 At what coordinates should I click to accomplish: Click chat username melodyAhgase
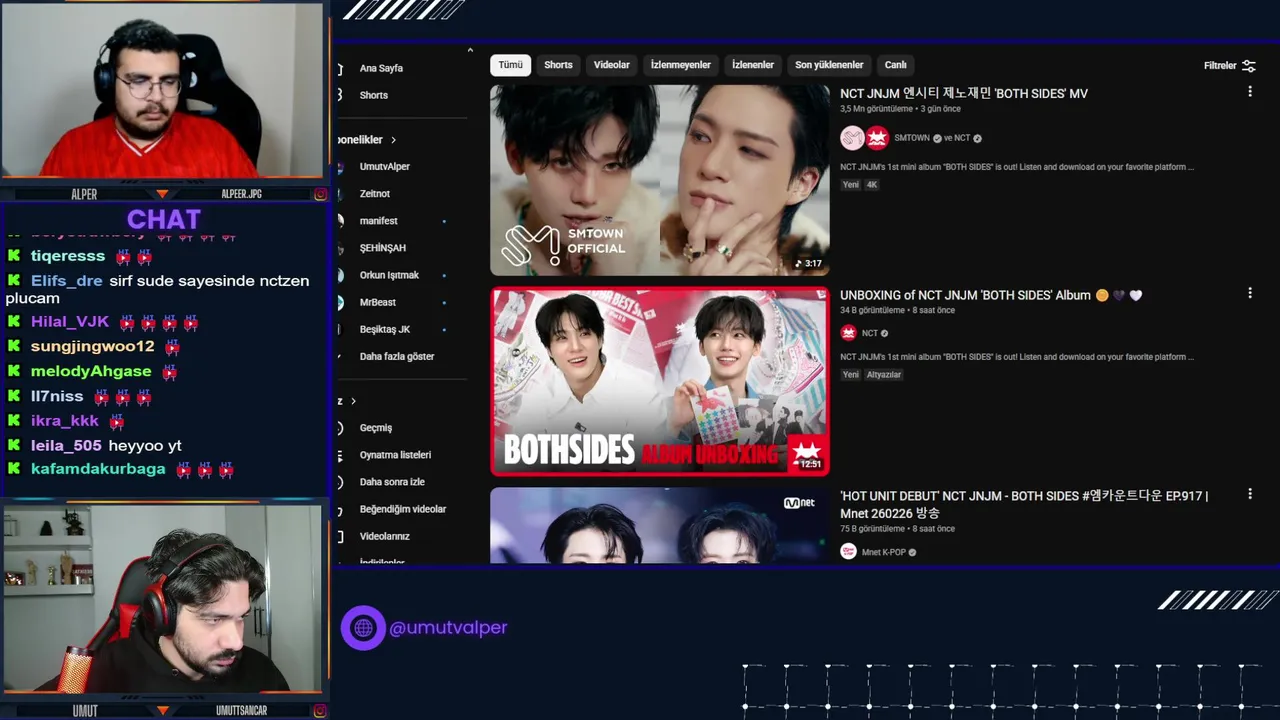click(x=91, y=371)
